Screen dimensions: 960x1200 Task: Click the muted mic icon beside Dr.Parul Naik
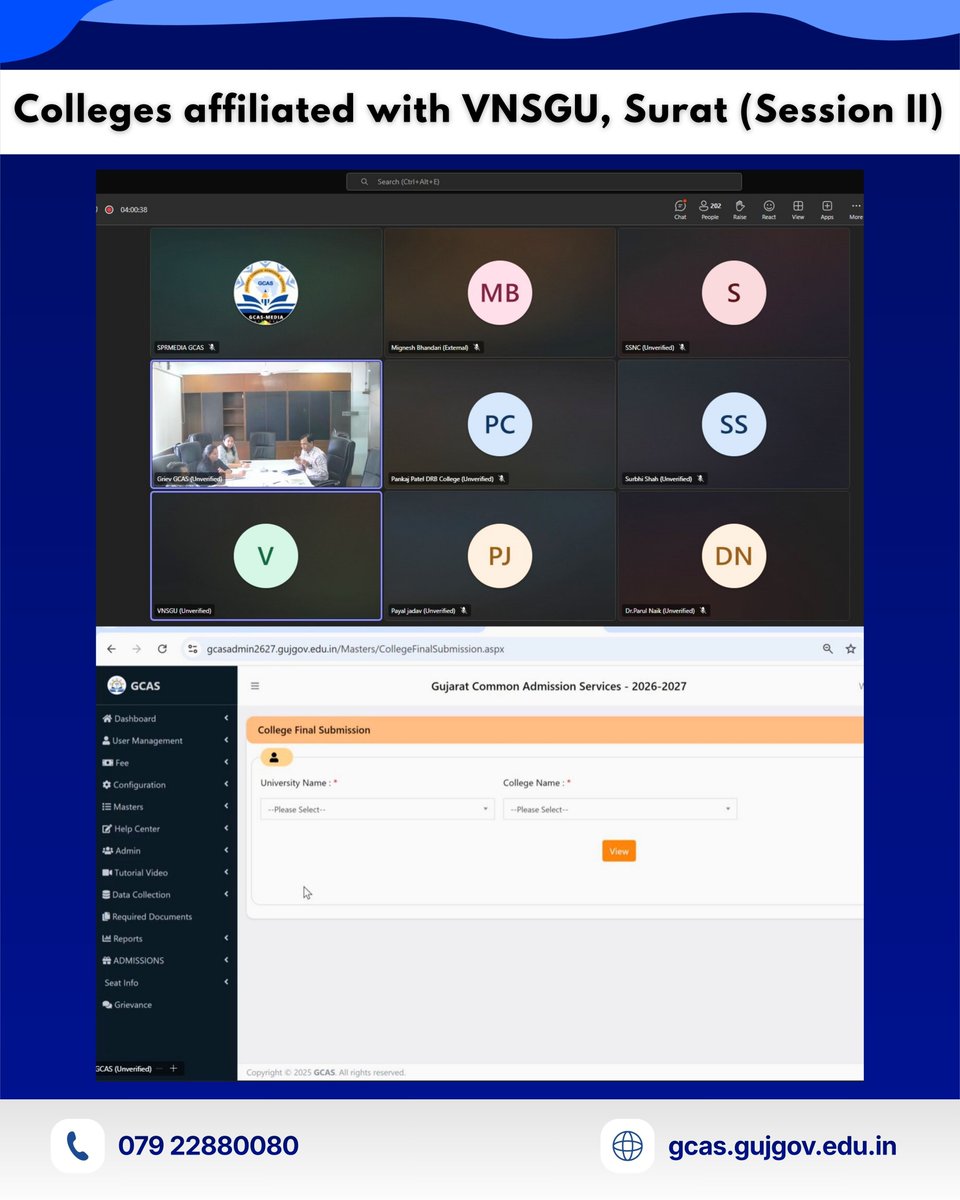[703, 610]
